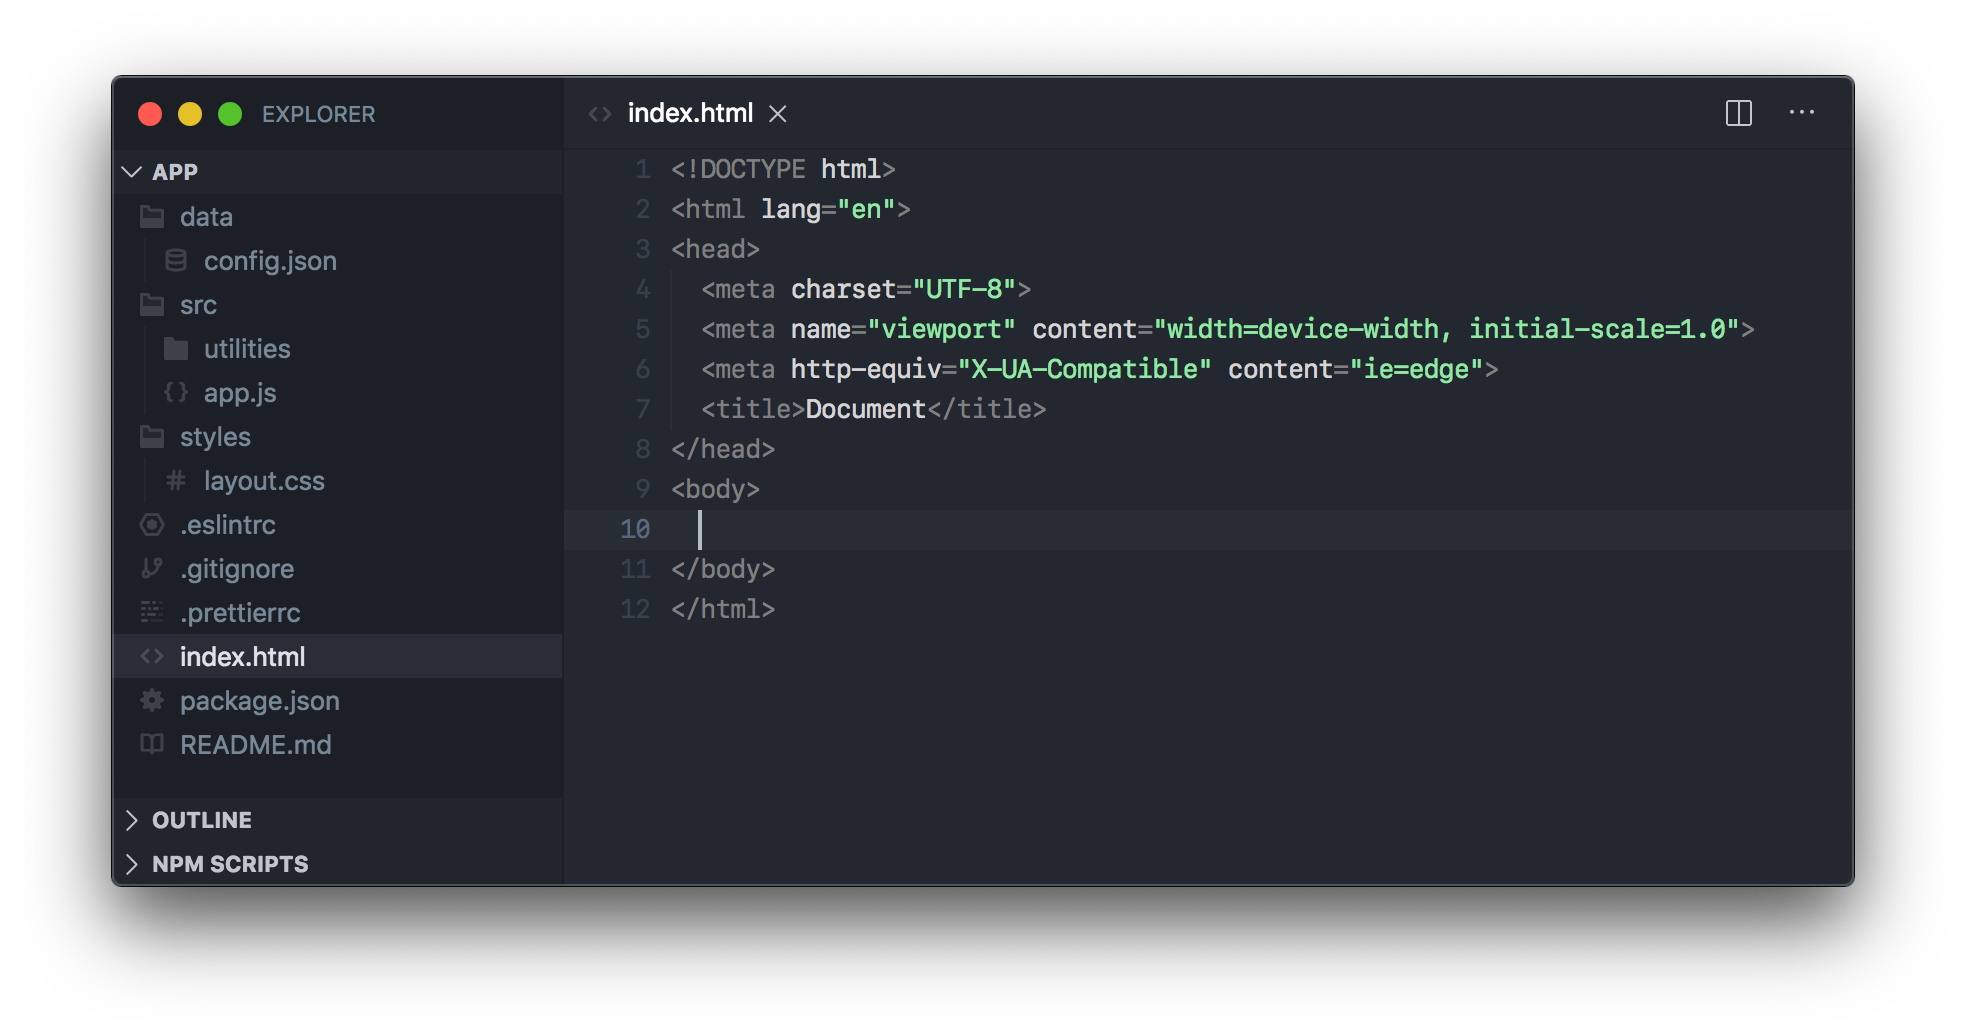Select the package.json gear icon
This screenshot has width=1966, height=1034.
151,700
